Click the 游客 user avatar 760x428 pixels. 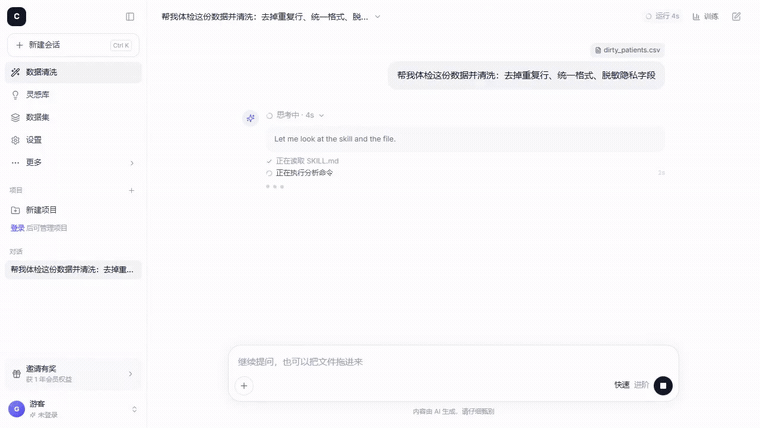click(x=16, y=409)
